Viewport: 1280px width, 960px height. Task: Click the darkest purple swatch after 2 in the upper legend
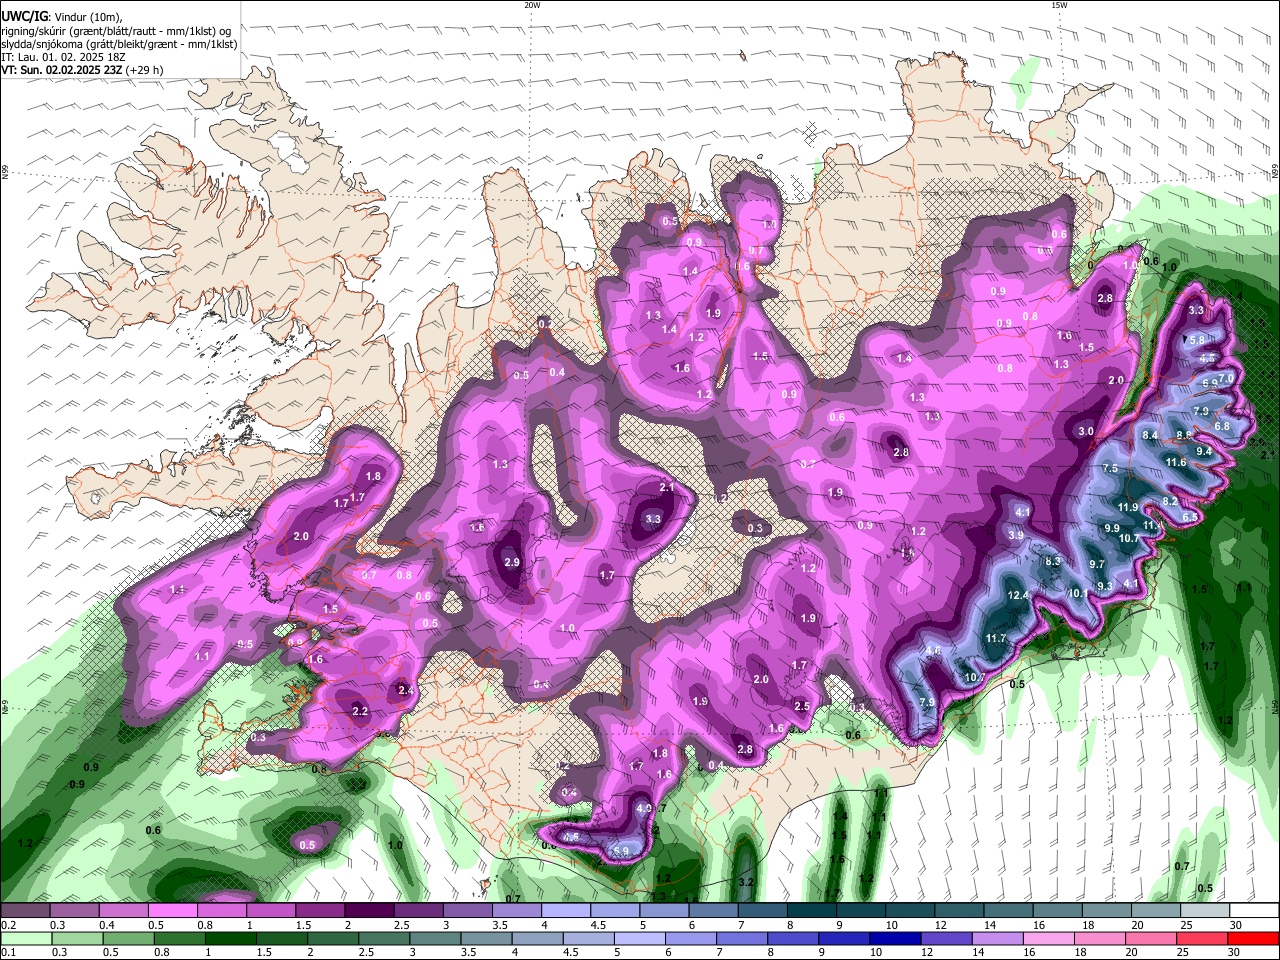point(370,911)
